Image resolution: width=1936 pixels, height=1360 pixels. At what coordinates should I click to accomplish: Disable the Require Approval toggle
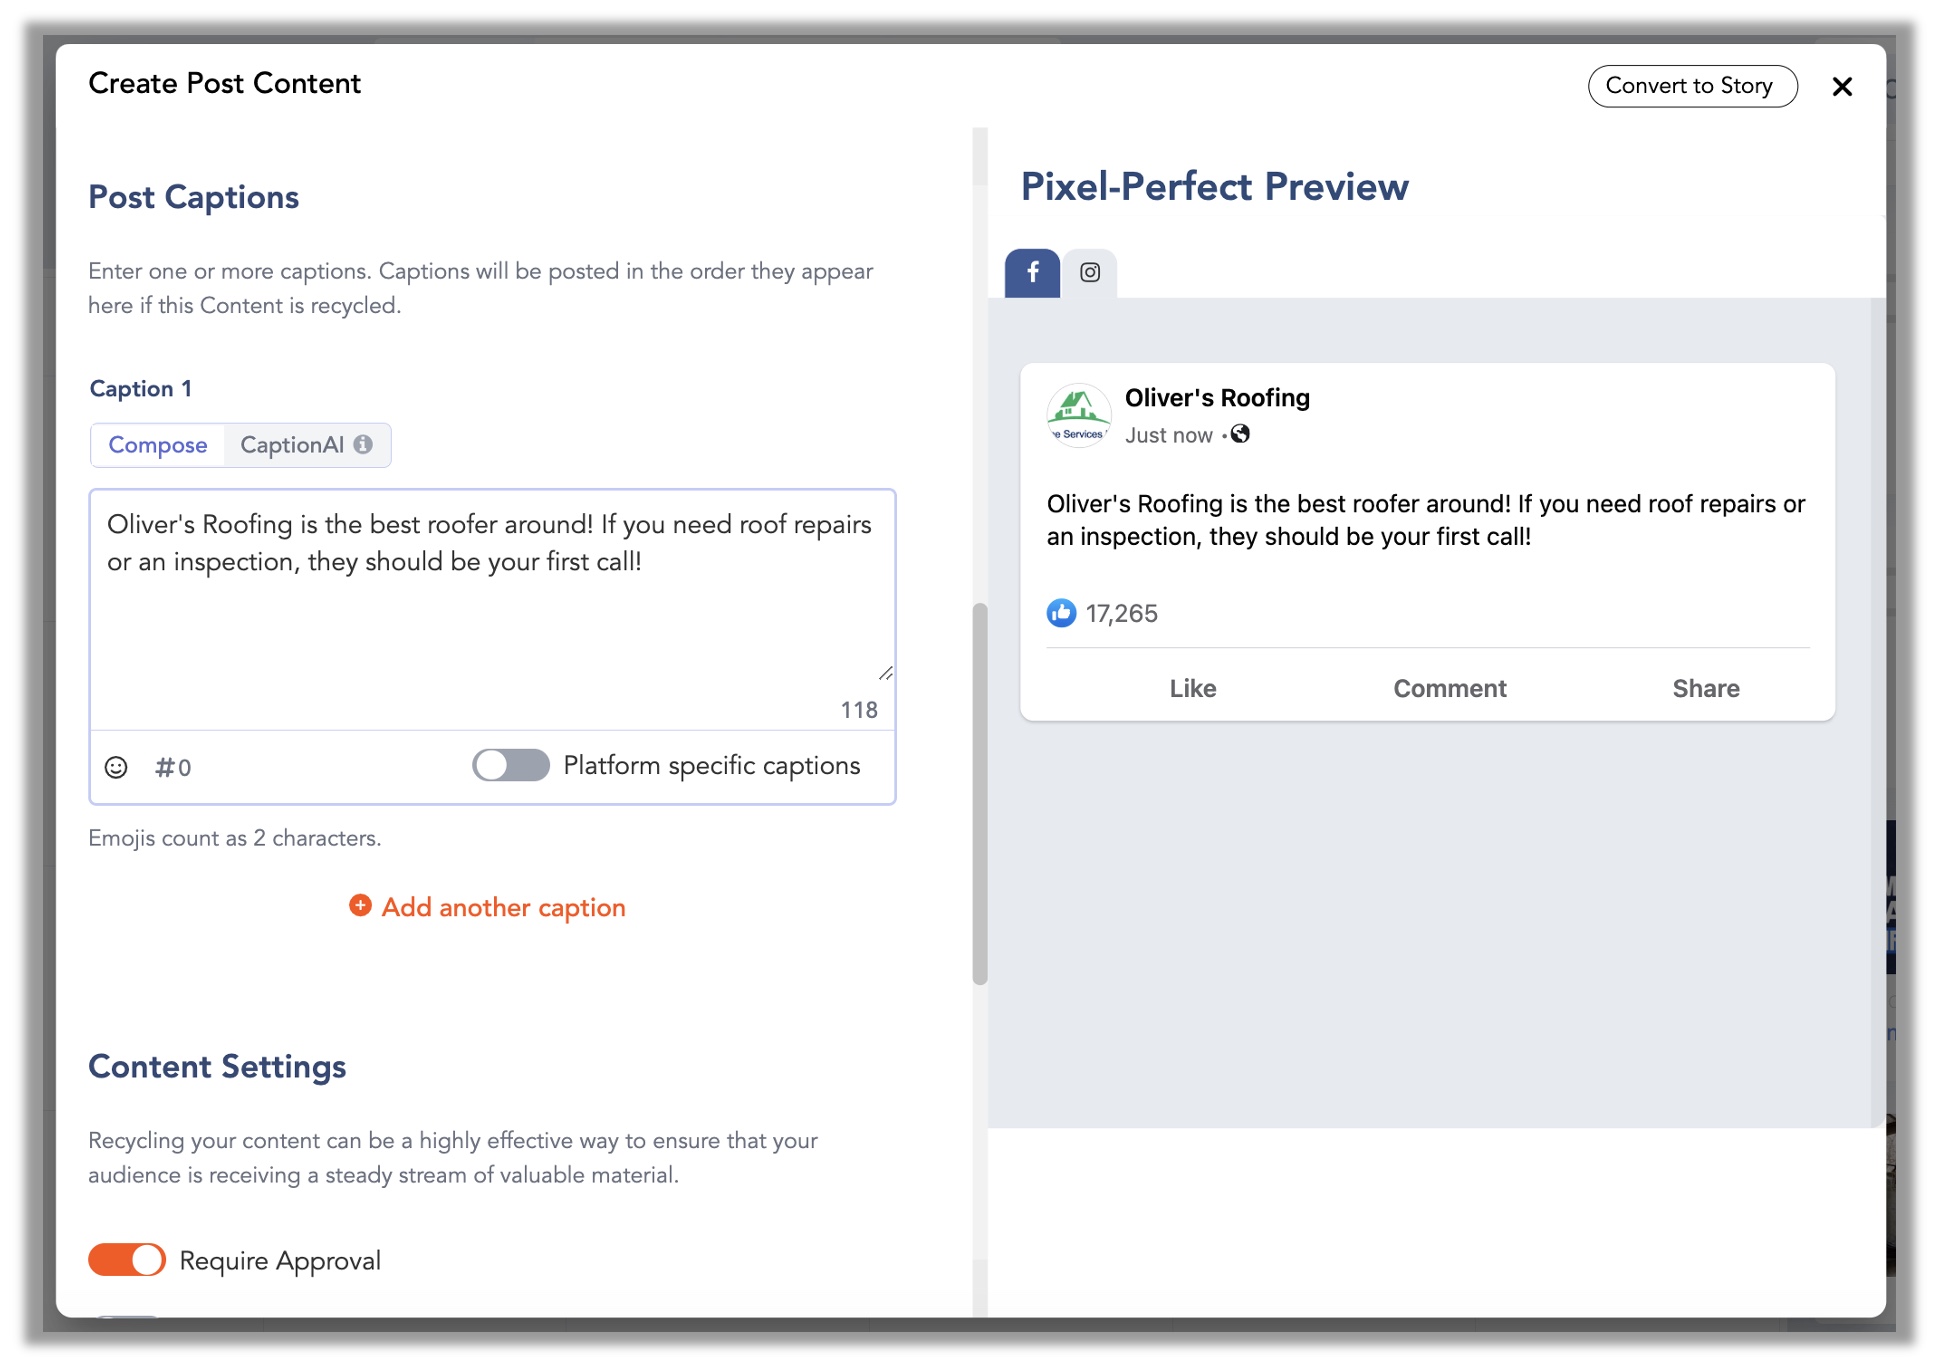click(x=127, y=1260)
